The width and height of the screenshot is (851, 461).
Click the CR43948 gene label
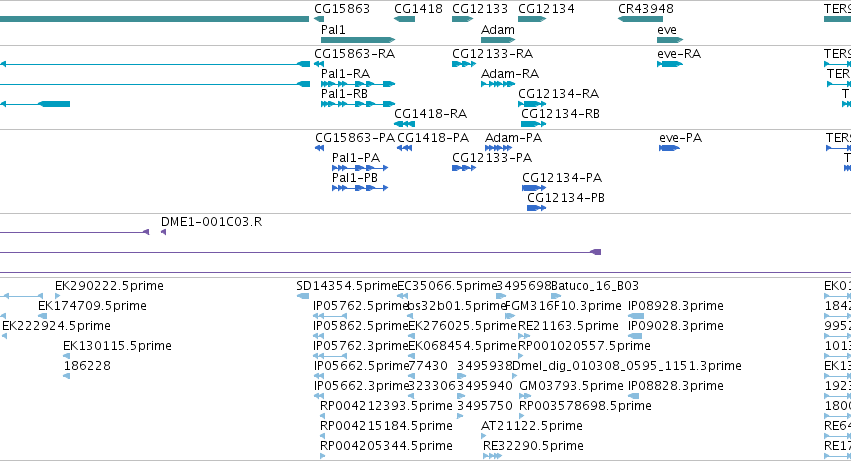point(646,9)
